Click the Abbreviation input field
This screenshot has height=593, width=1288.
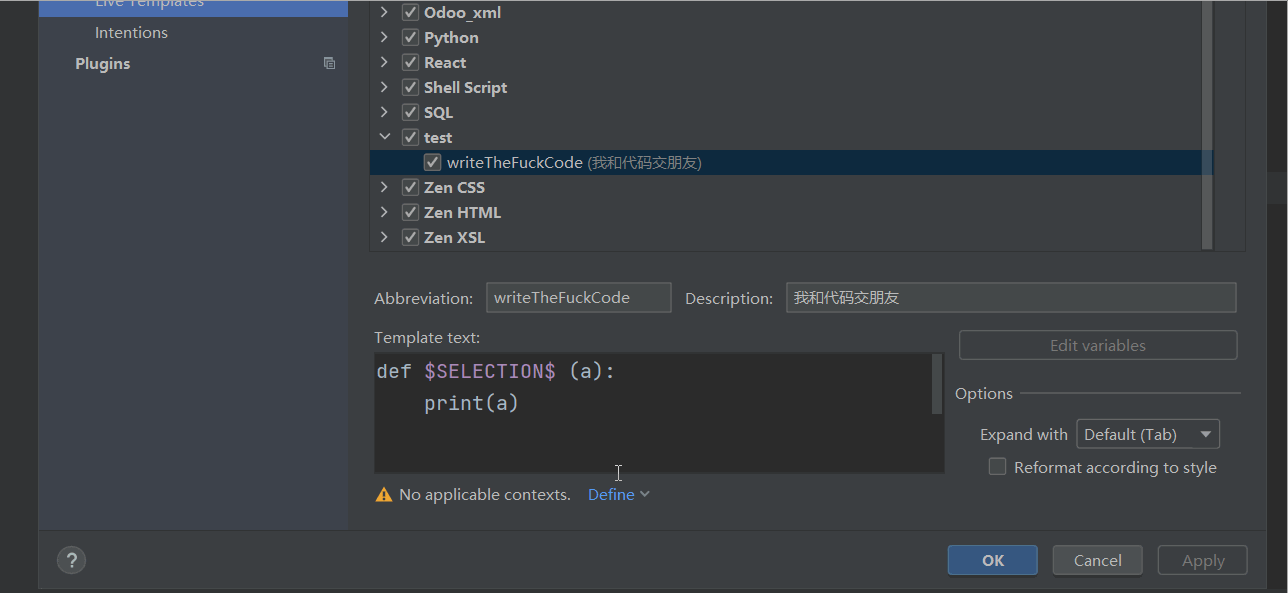pyautogui.click(x=579, y=297)
